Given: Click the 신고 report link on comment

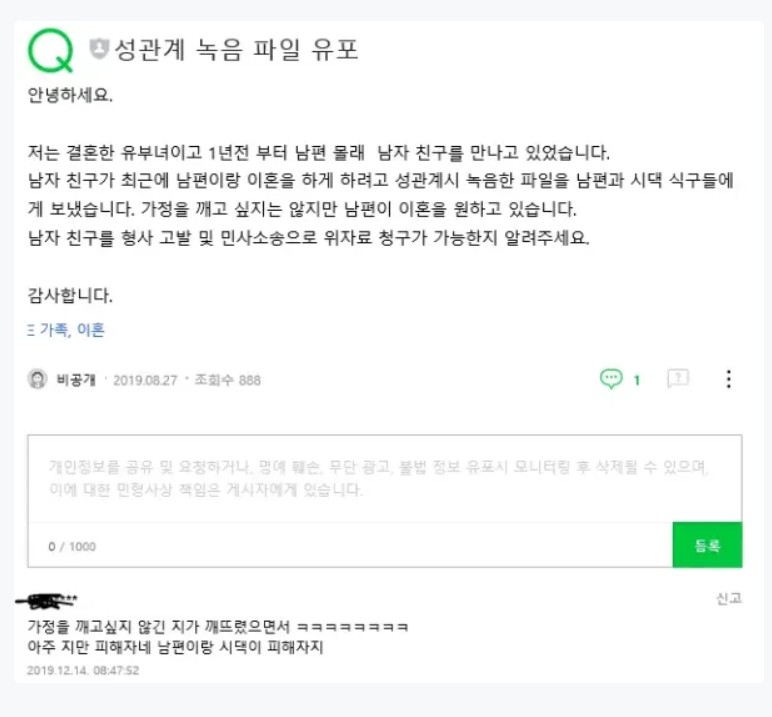Looking at the screenshot, I should coord(729,598).
